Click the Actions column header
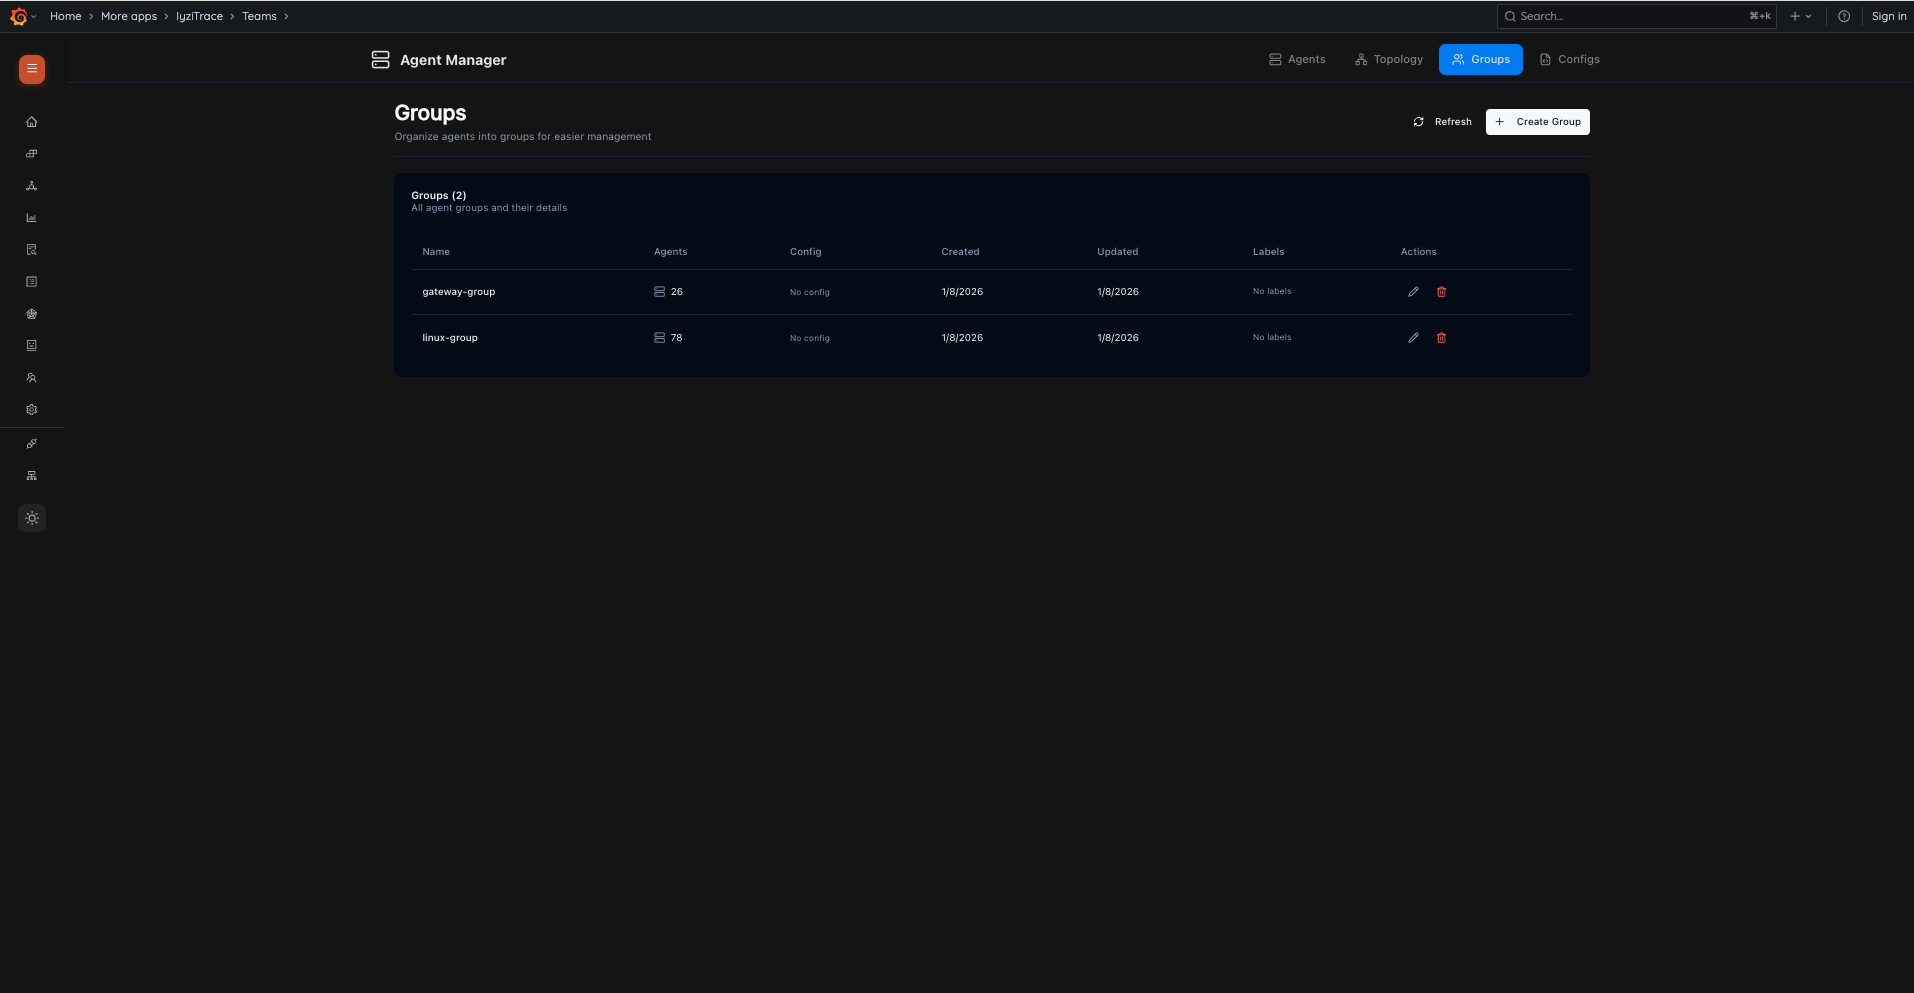The height and width of the screenshot is (993, 1914). (x=1418, y=252)
